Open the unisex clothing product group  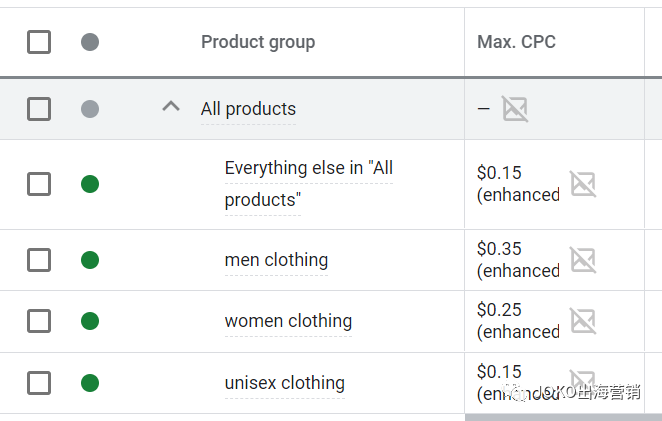[x=284, y=382]
